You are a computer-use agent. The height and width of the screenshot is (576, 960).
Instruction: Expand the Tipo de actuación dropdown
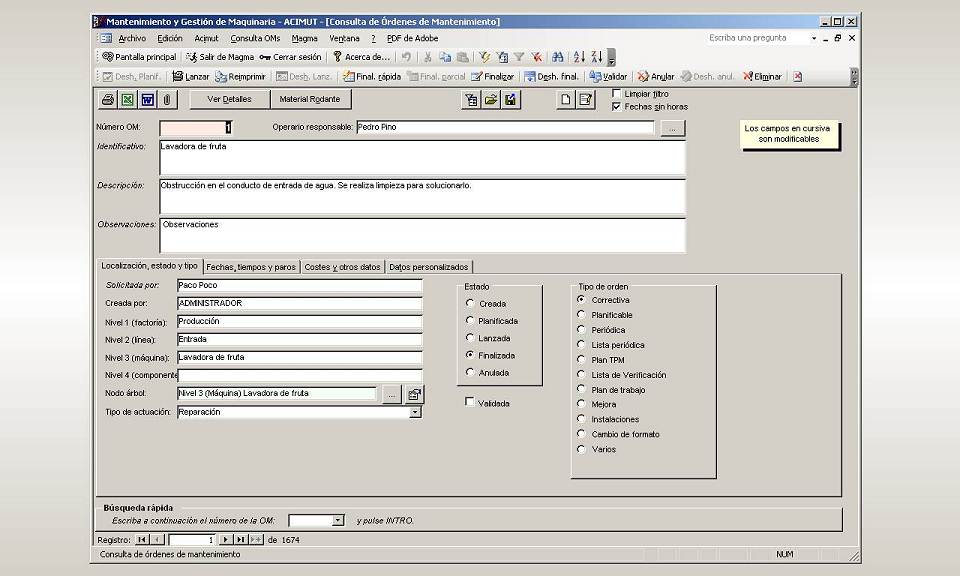coord(416,413)
